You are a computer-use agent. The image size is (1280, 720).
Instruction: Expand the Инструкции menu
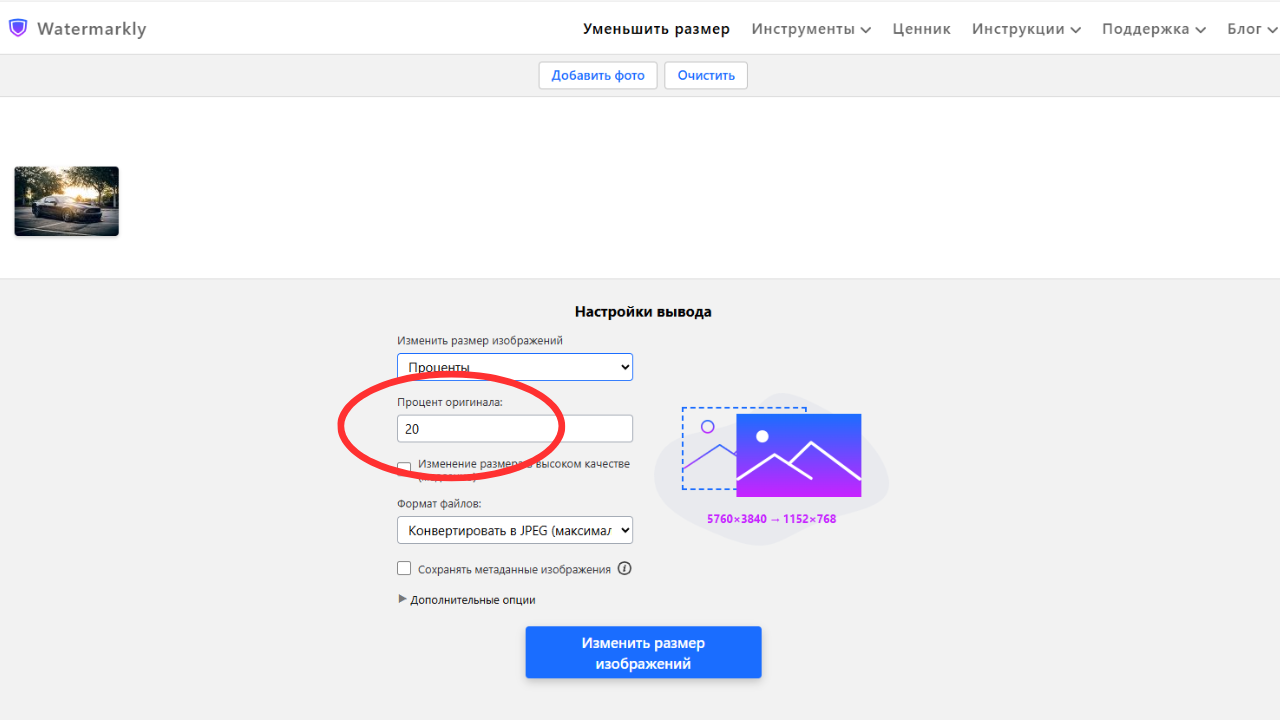1026,29
